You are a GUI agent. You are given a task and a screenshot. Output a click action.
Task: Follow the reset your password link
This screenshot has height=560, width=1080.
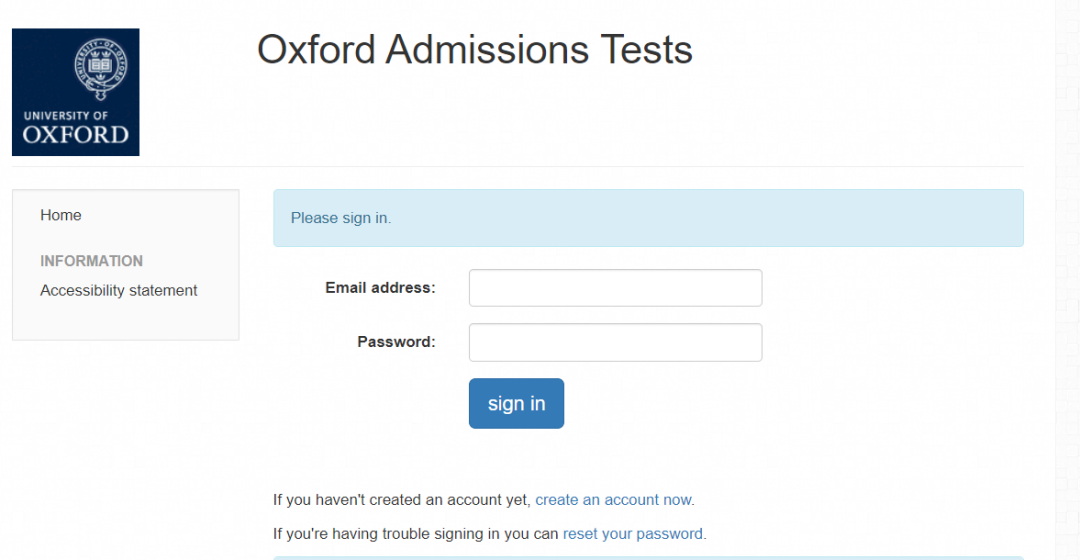pyautogui.click(x=632, y=534)
